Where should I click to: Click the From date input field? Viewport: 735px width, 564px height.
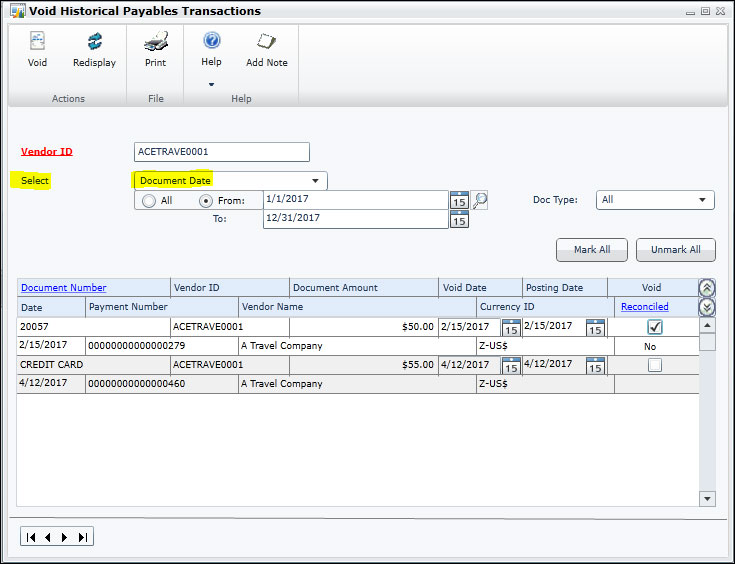click(356, 200)
